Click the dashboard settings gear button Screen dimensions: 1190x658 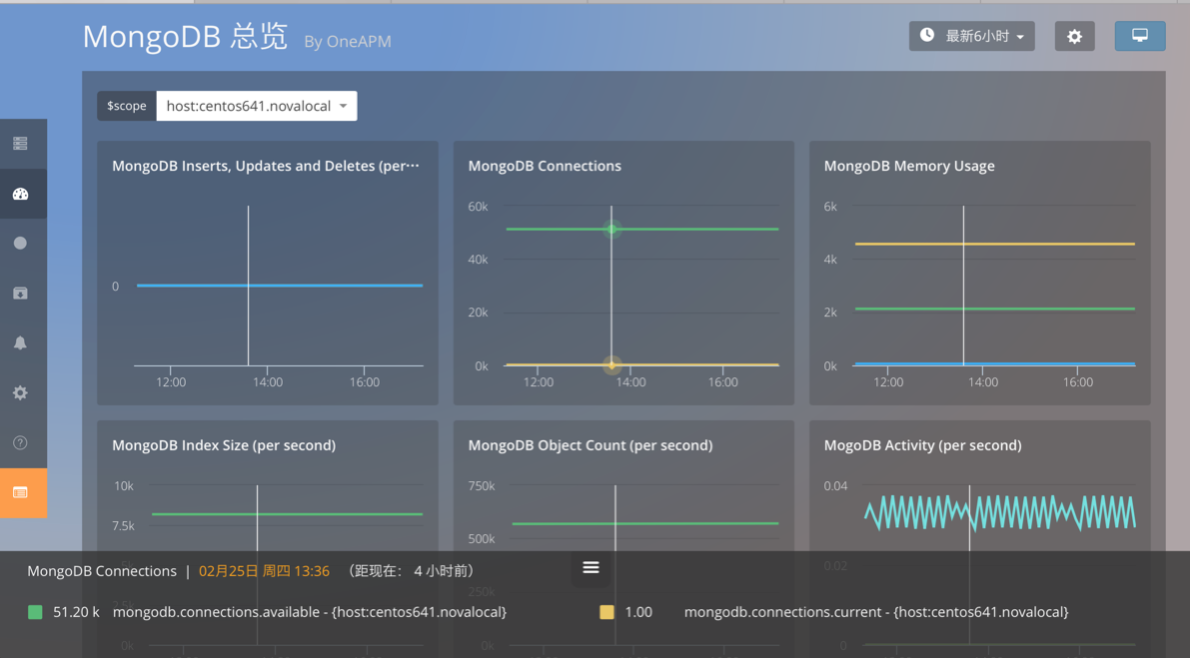[x=1074, y=37]
